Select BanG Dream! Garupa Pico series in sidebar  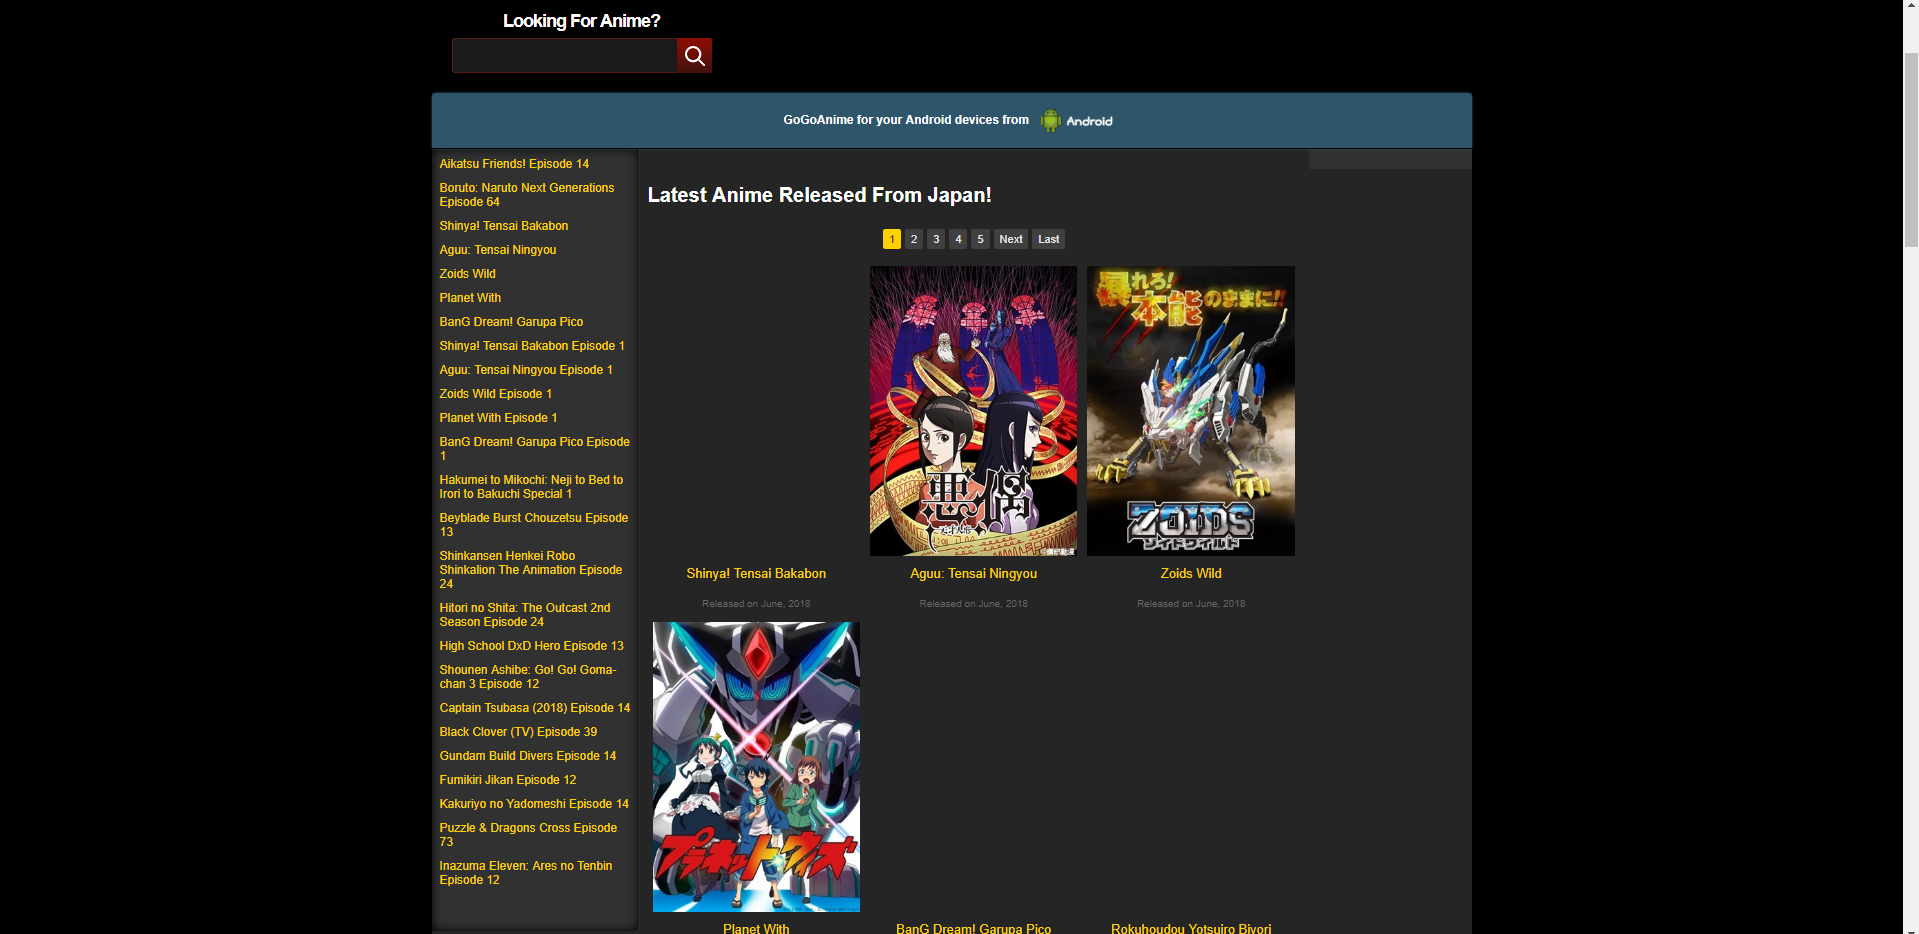point(511,322)
